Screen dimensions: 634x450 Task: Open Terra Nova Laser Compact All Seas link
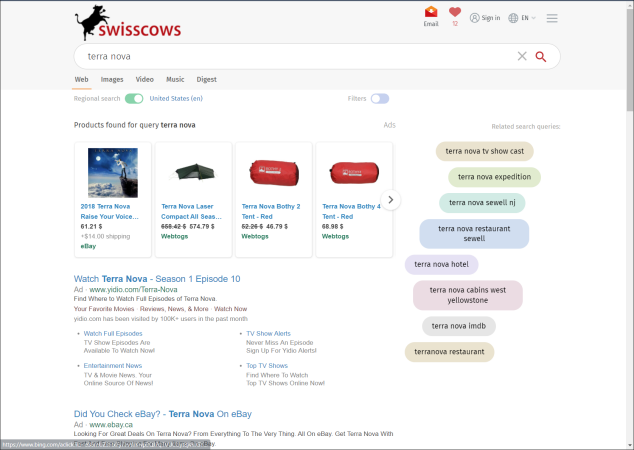click(x=191, y=211)
